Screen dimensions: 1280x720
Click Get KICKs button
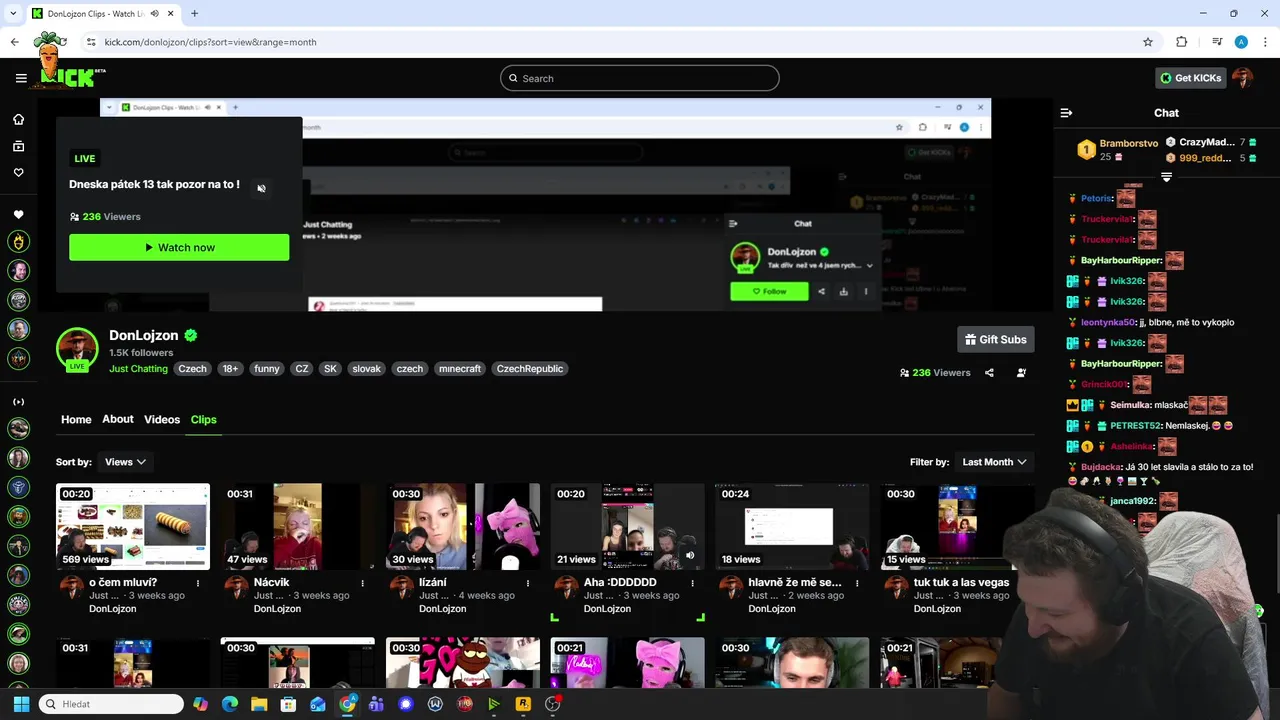(x=1190, y=78)
